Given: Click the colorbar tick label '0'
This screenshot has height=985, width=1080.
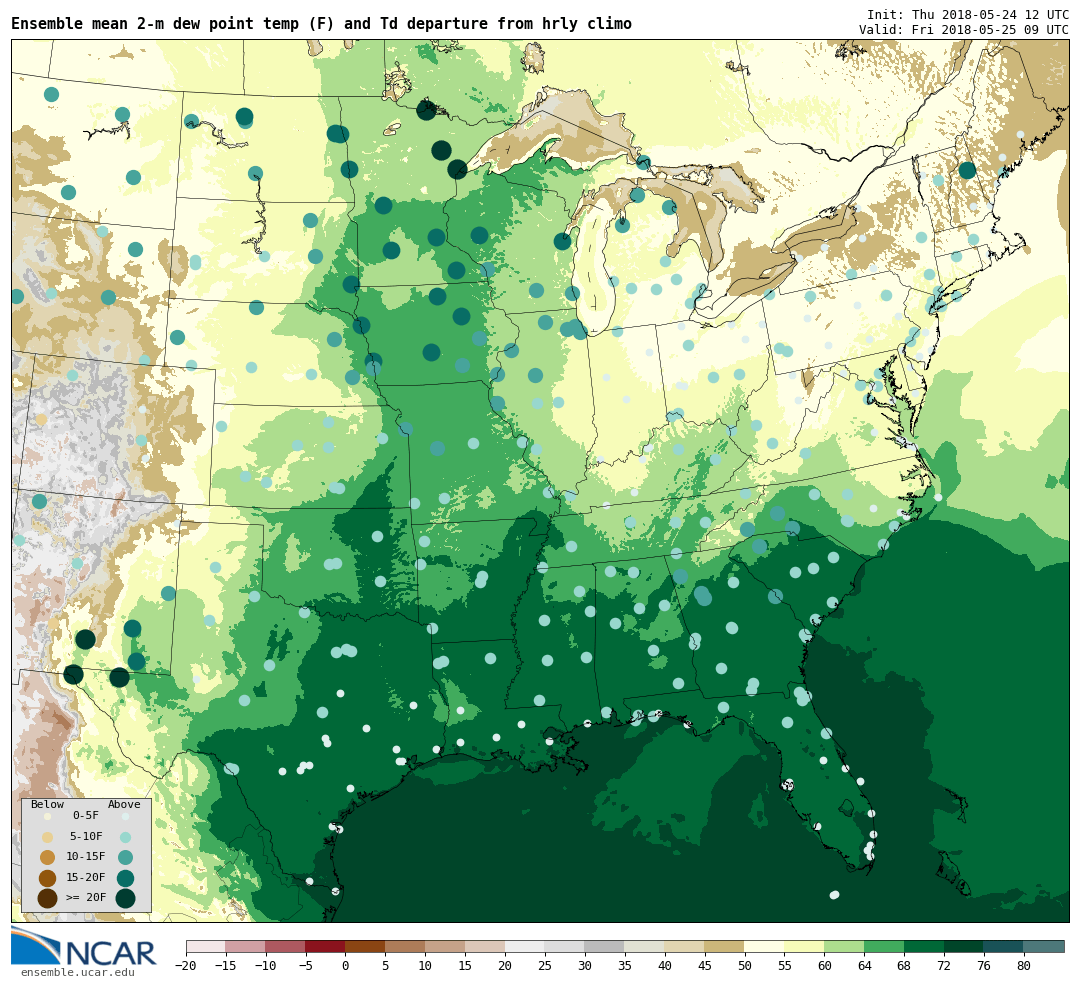Looking at the screenshot, I should coord(345,966).
